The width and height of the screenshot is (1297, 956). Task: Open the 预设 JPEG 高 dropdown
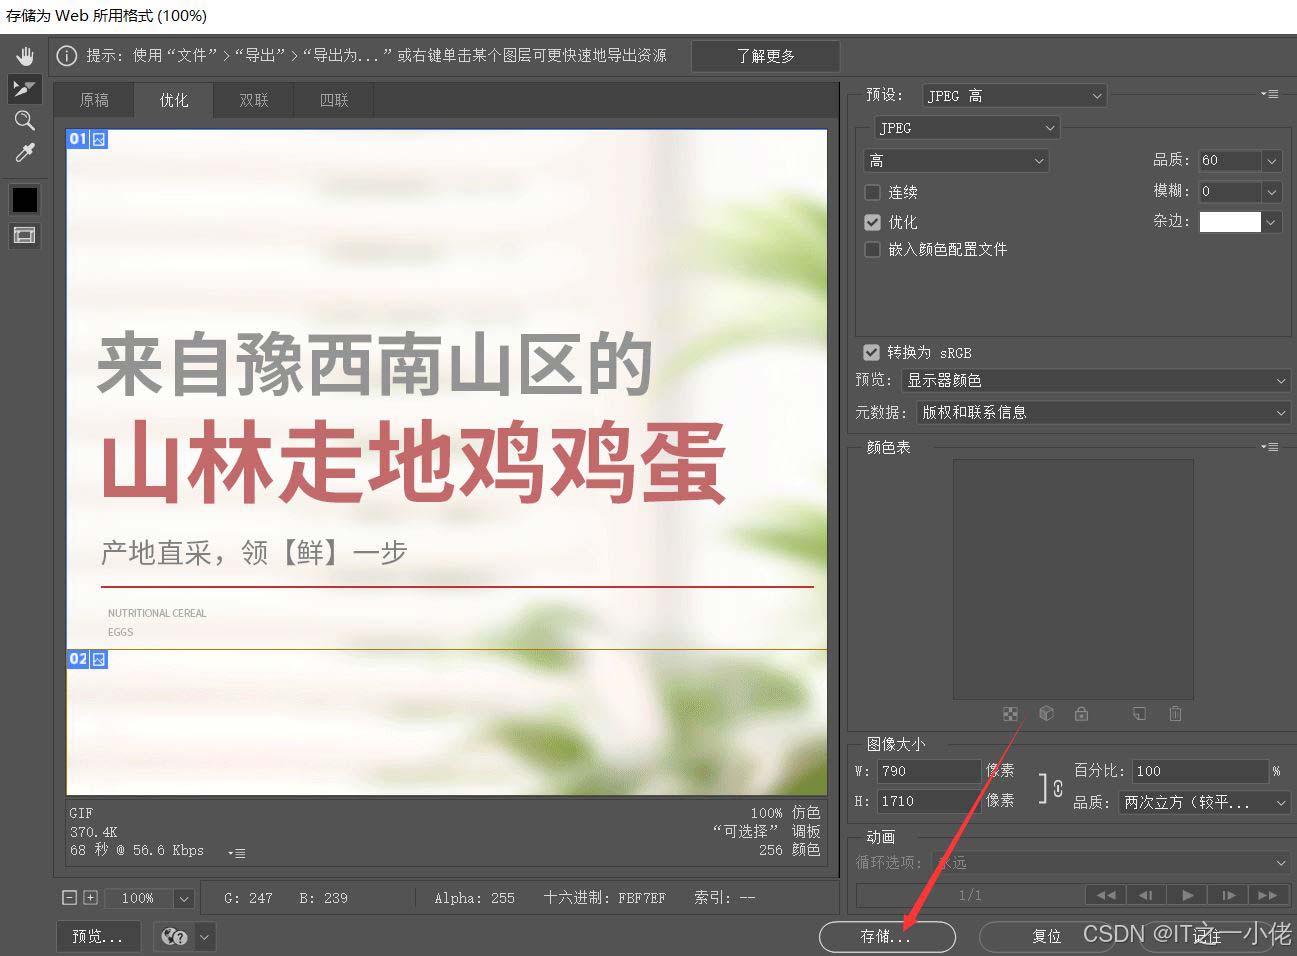tap(1013, 96)
